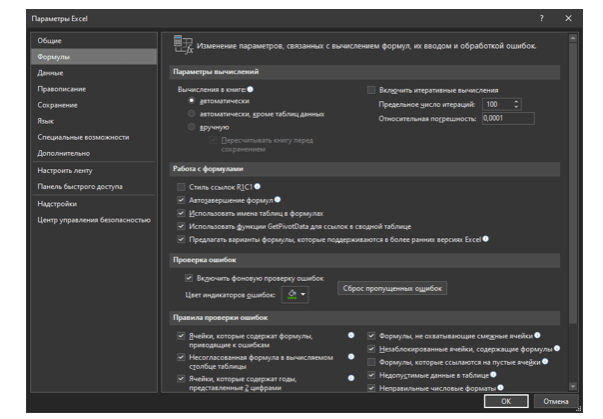Viewport: 603px width, 419px height.
Task: Click info icon beside Незаблокированные ячейки rule
Action: coord(557,348)
